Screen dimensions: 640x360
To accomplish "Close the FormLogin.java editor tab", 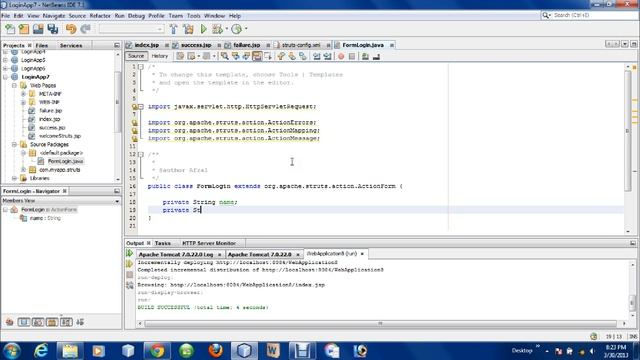I will point(391,45).
